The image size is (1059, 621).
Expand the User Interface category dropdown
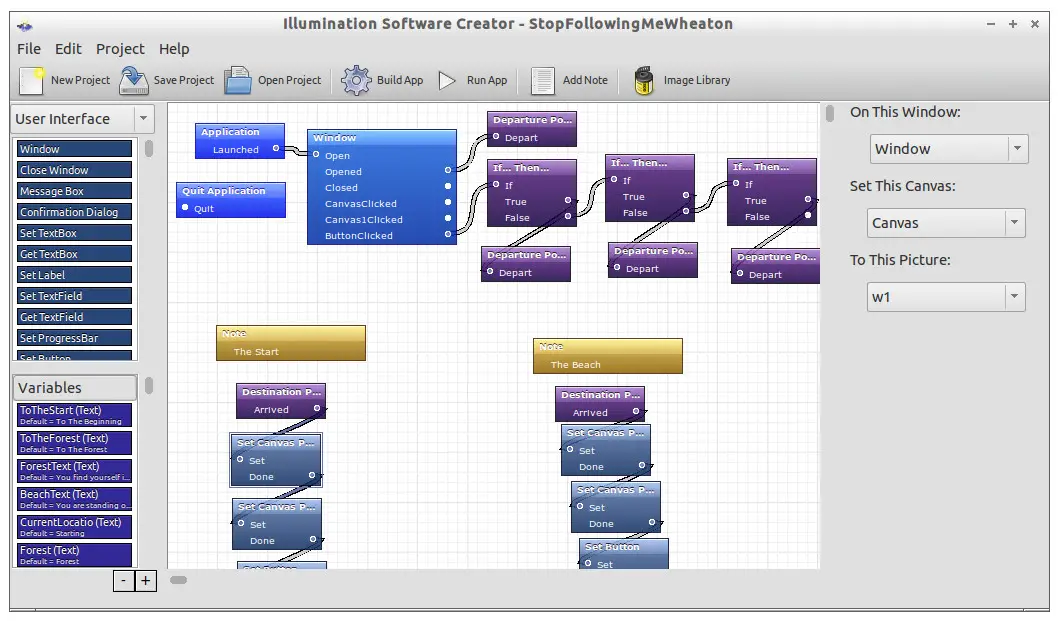[x=143, y=119]
